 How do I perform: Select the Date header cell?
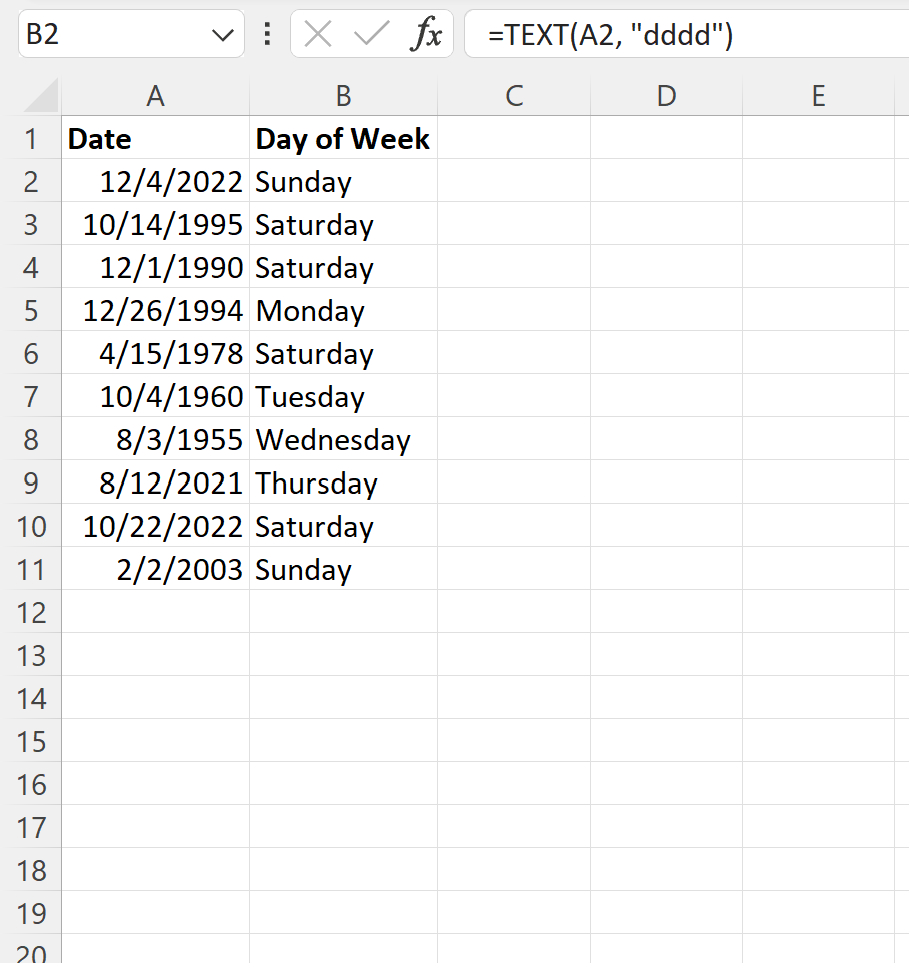[155, 138]
